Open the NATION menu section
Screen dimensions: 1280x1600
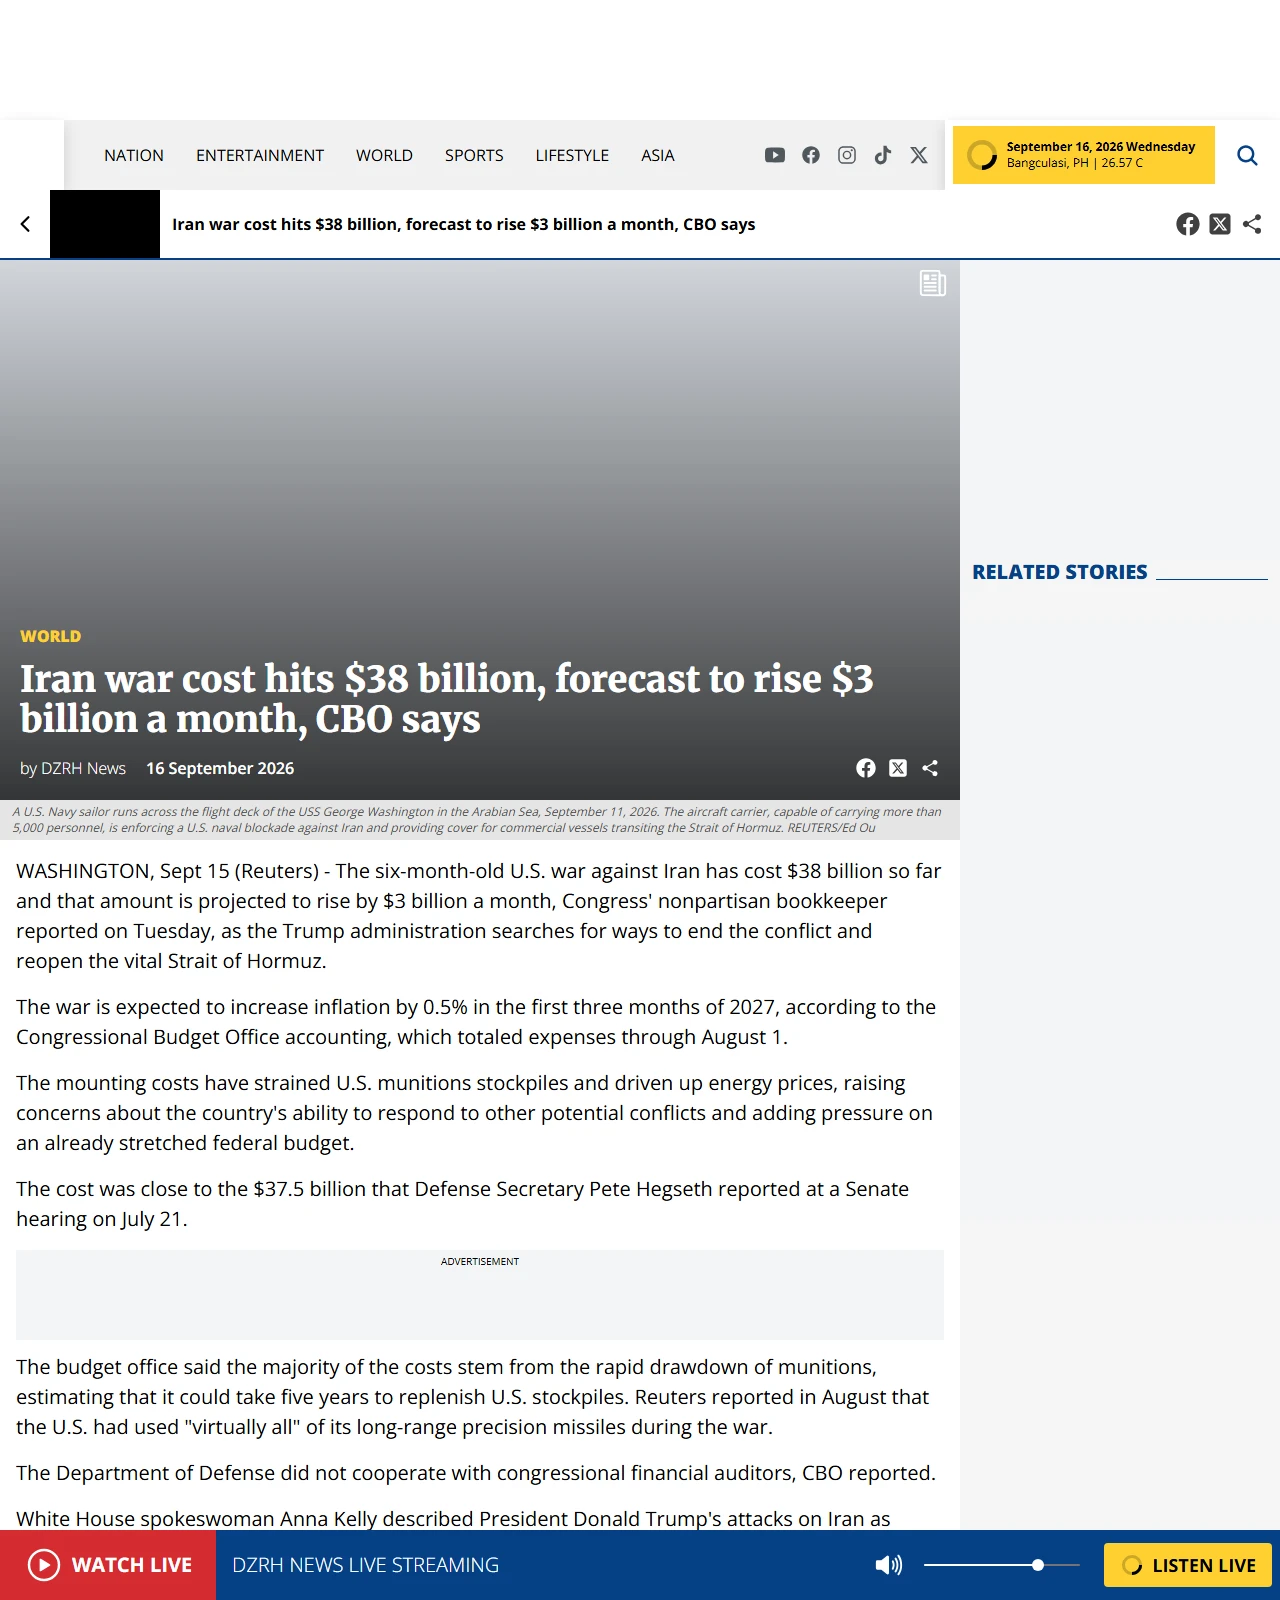click(x=134, y=155)
